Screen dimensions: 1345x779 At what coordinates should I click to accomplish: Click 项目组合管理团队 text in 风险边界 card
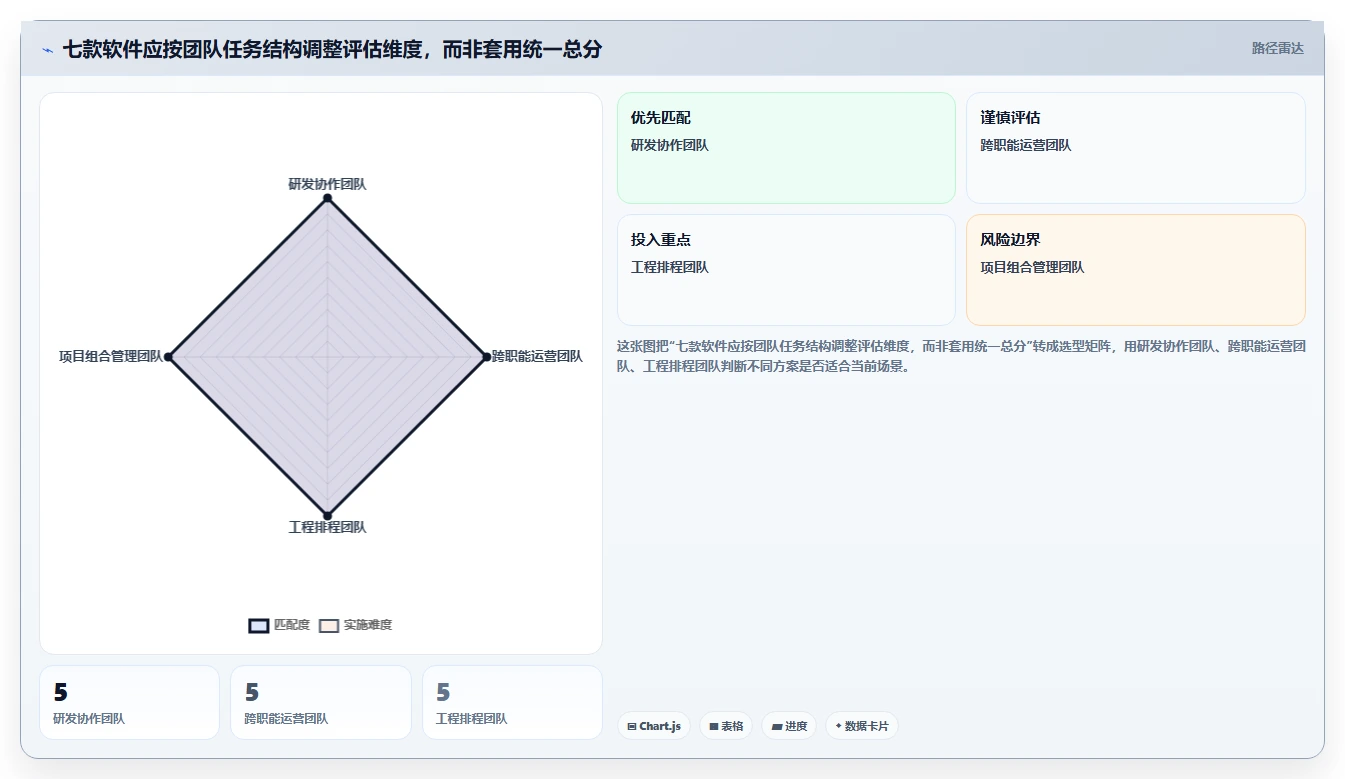[1032, 267]
